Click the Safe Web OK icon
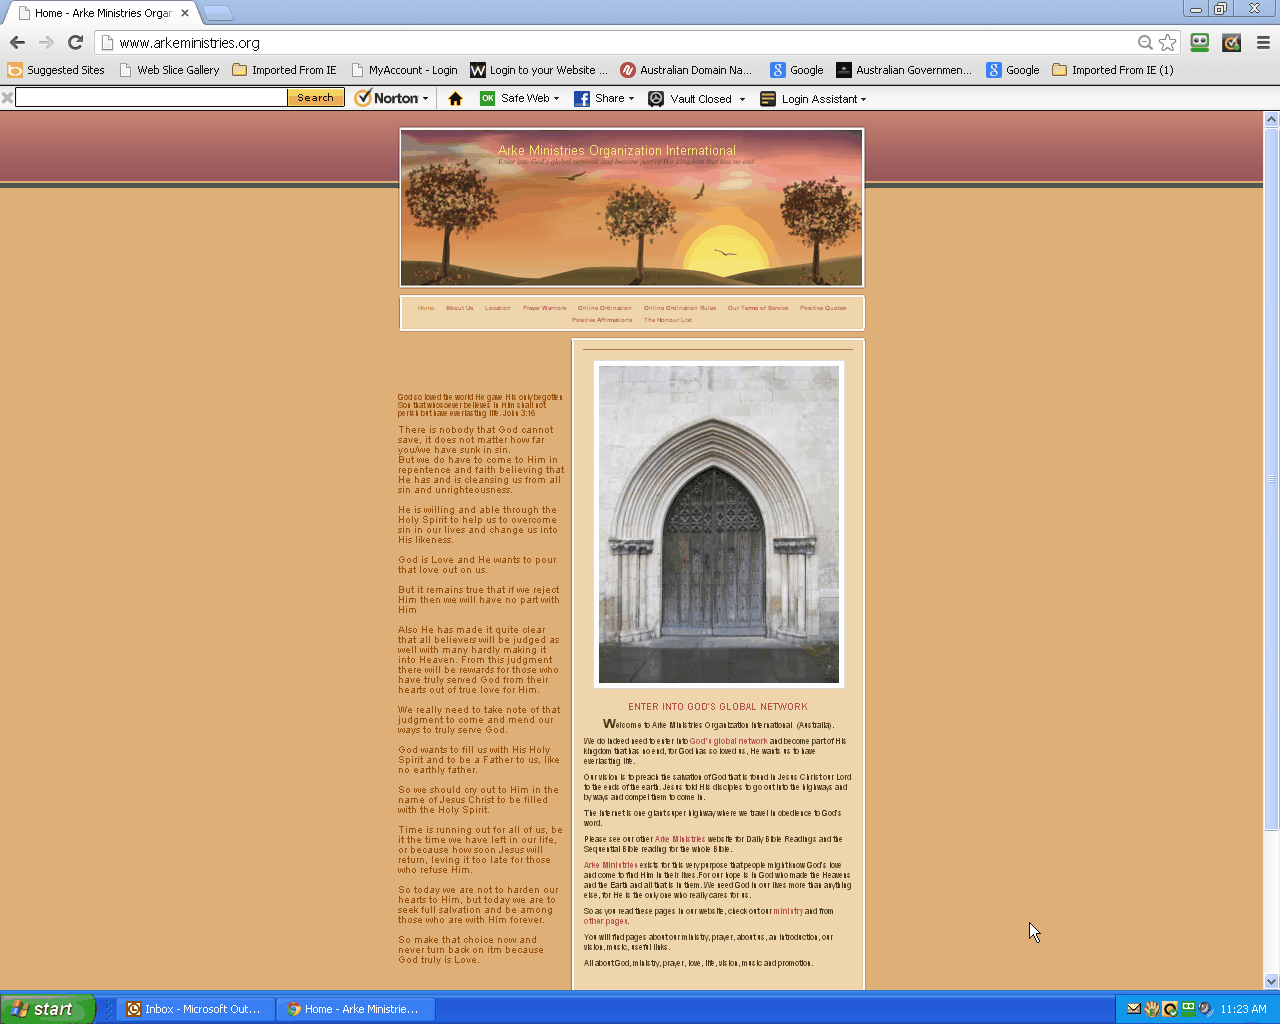 [x=487, y=98]
